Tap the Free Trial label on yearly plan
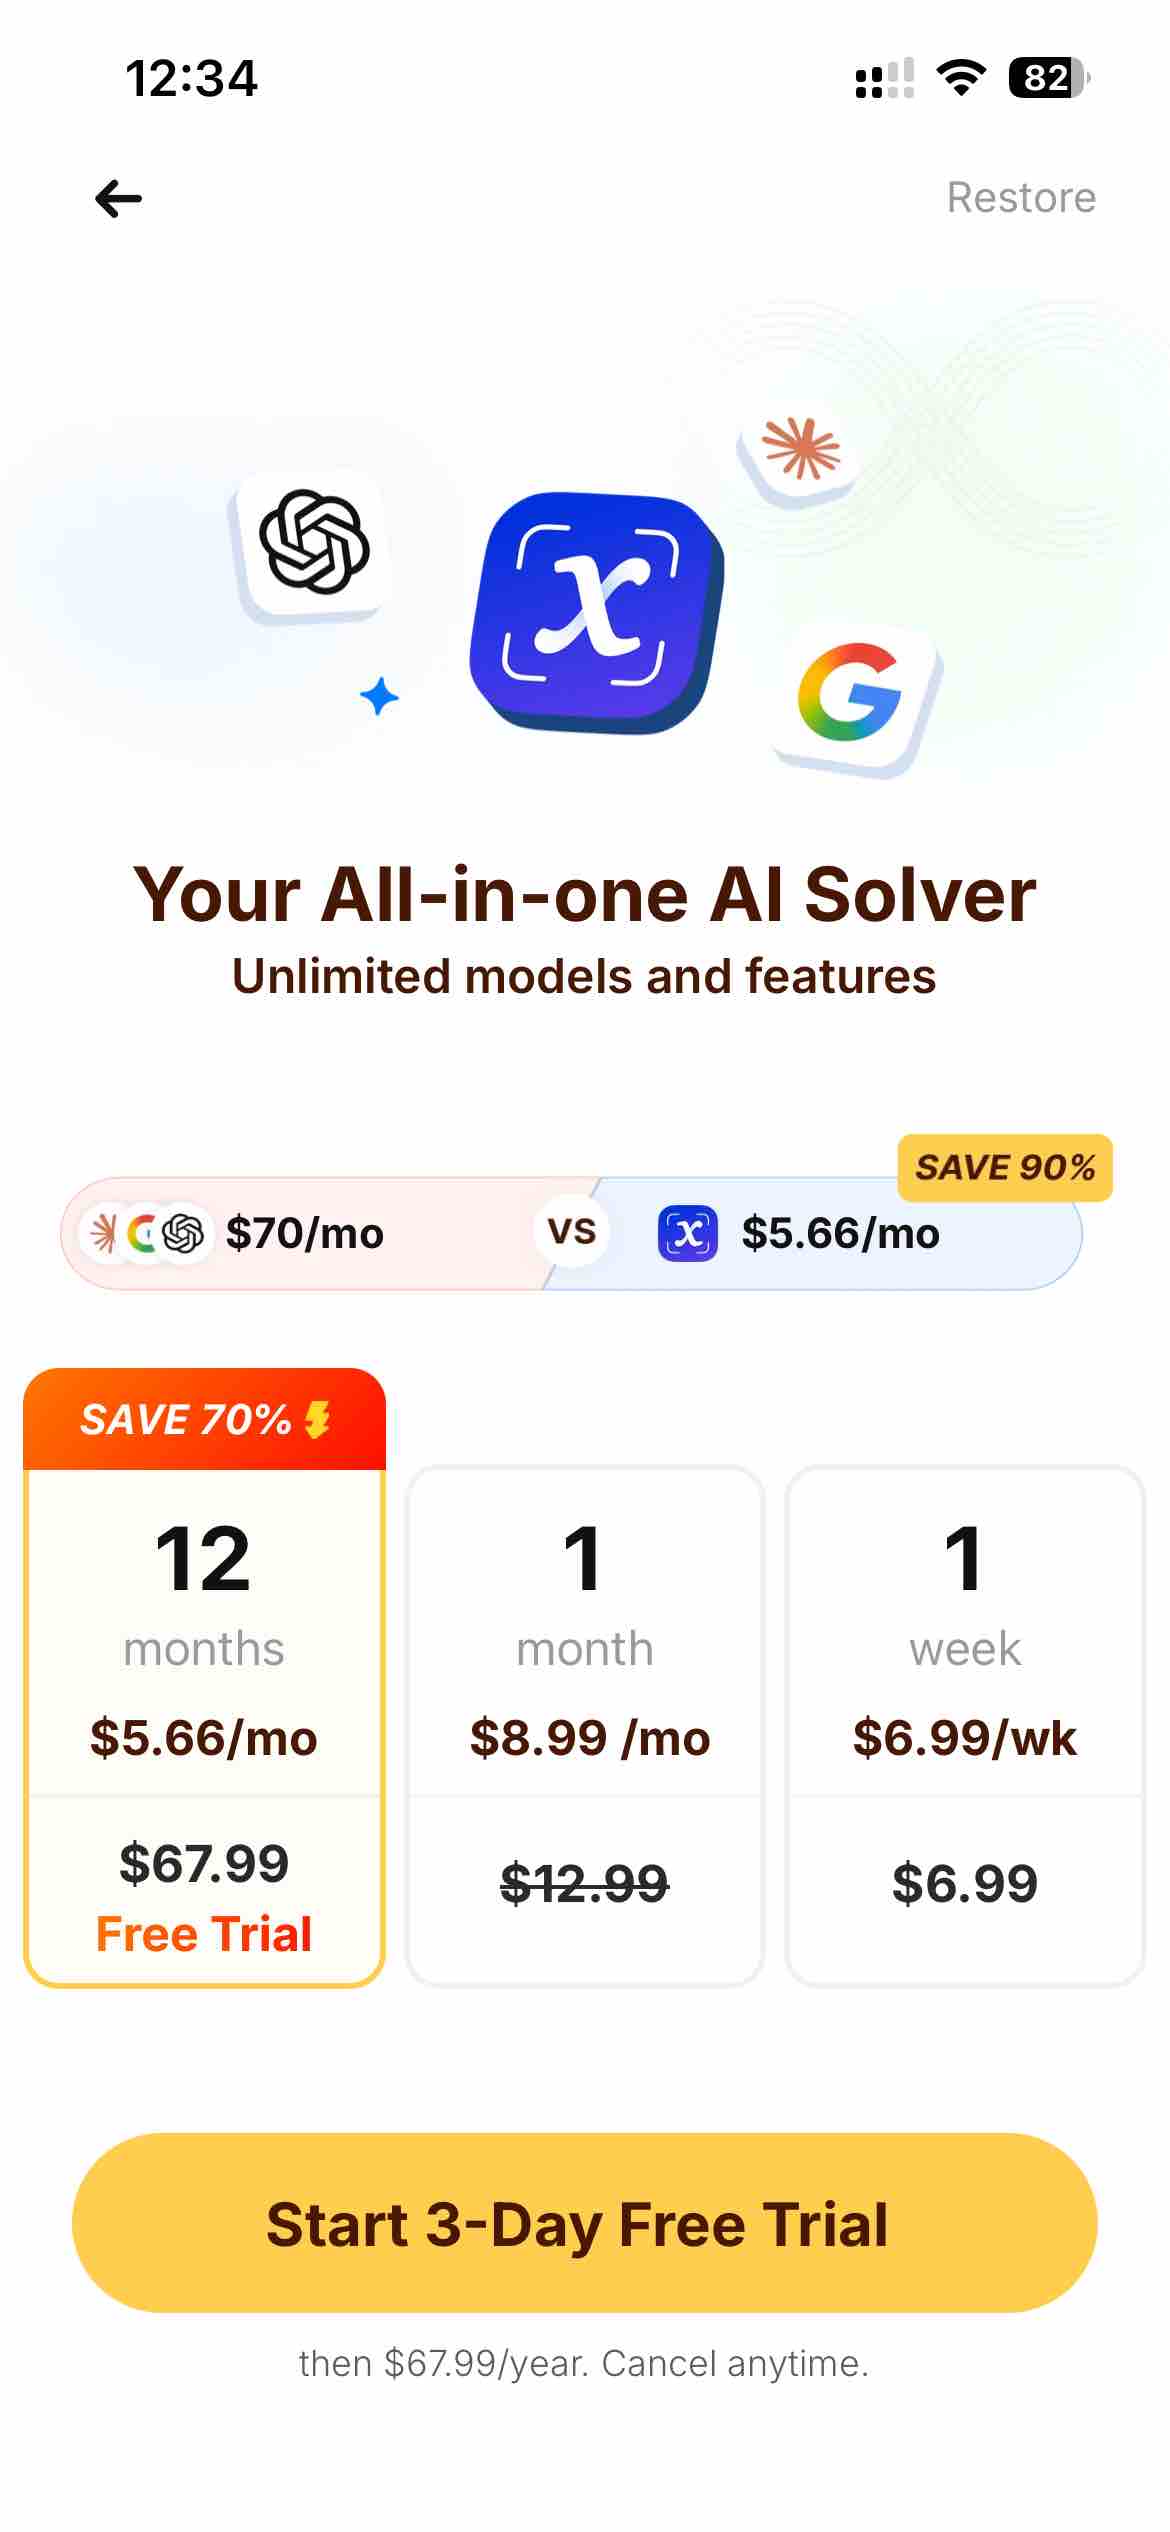 tap(204, 1934)
